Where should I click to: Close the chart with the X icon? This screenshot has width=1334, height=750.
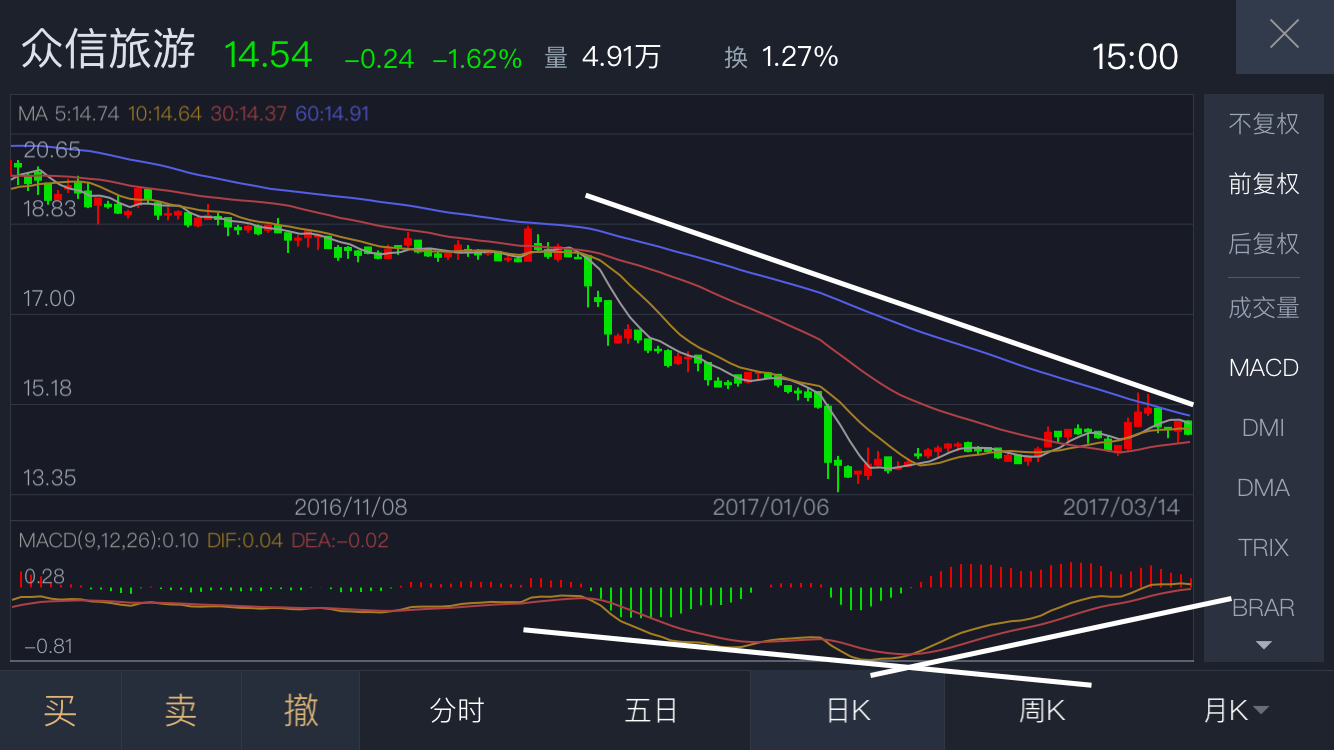pos(1284,36)
